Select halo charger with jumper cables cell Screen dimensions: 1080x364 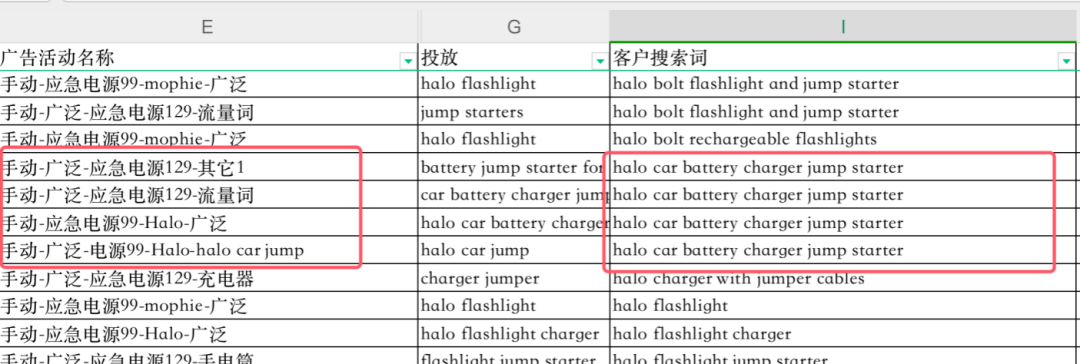844,279
